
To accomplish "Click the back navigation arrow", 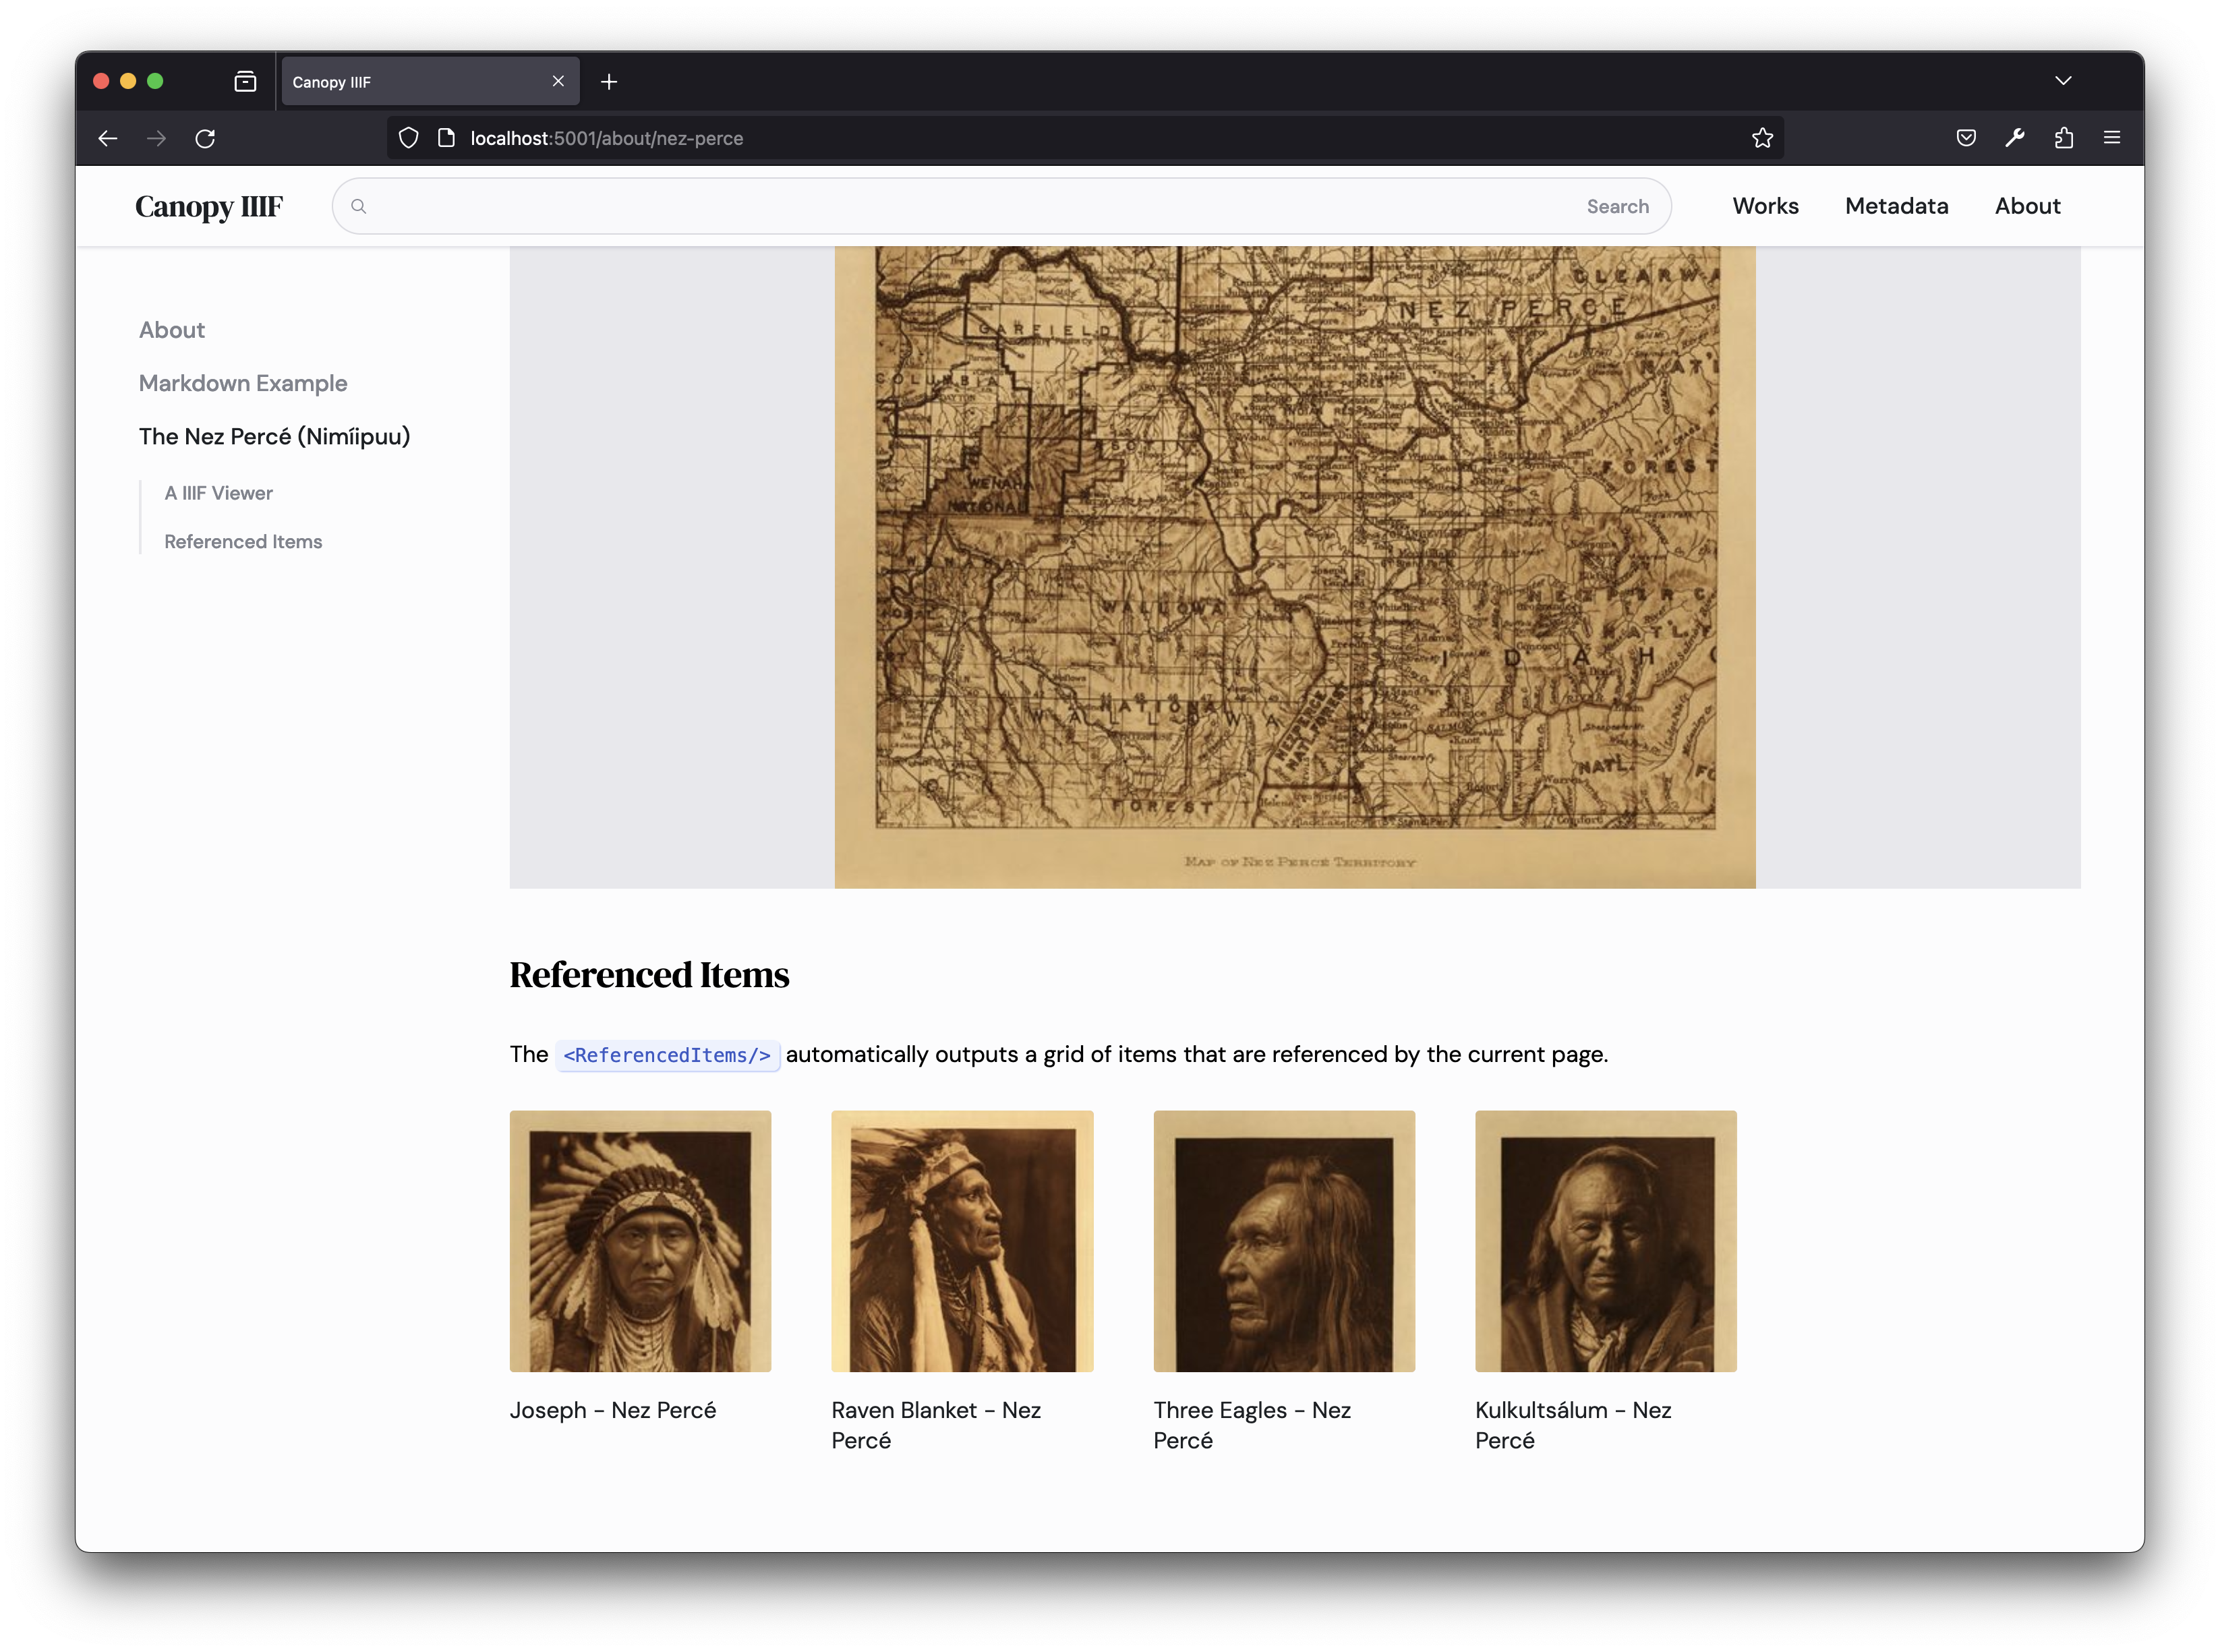I will (108, 138).
